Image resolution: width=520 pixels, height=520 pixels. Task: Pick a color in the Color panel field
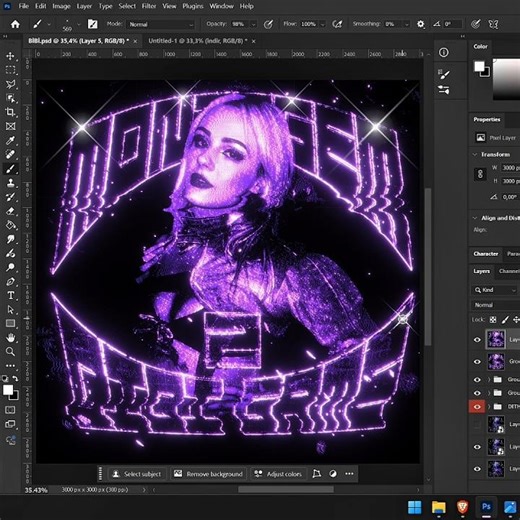506,79
